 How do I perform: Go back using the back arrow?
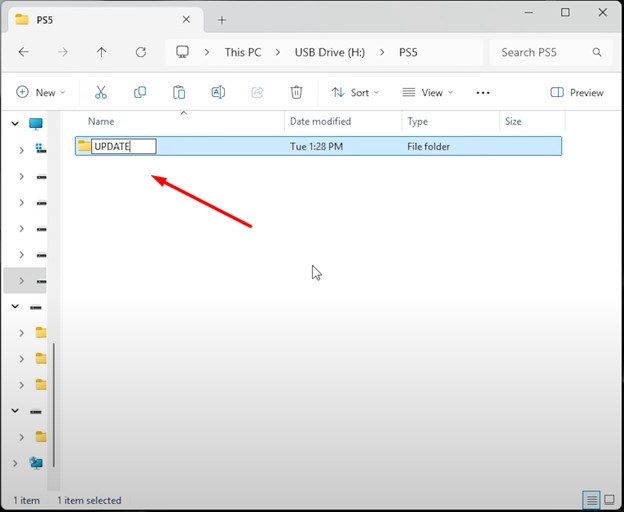(23, 52)
